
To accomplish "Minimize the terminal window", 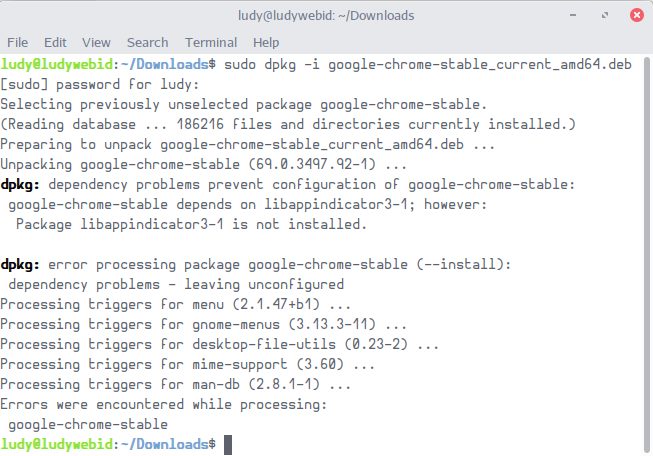I will click(574, 15).
